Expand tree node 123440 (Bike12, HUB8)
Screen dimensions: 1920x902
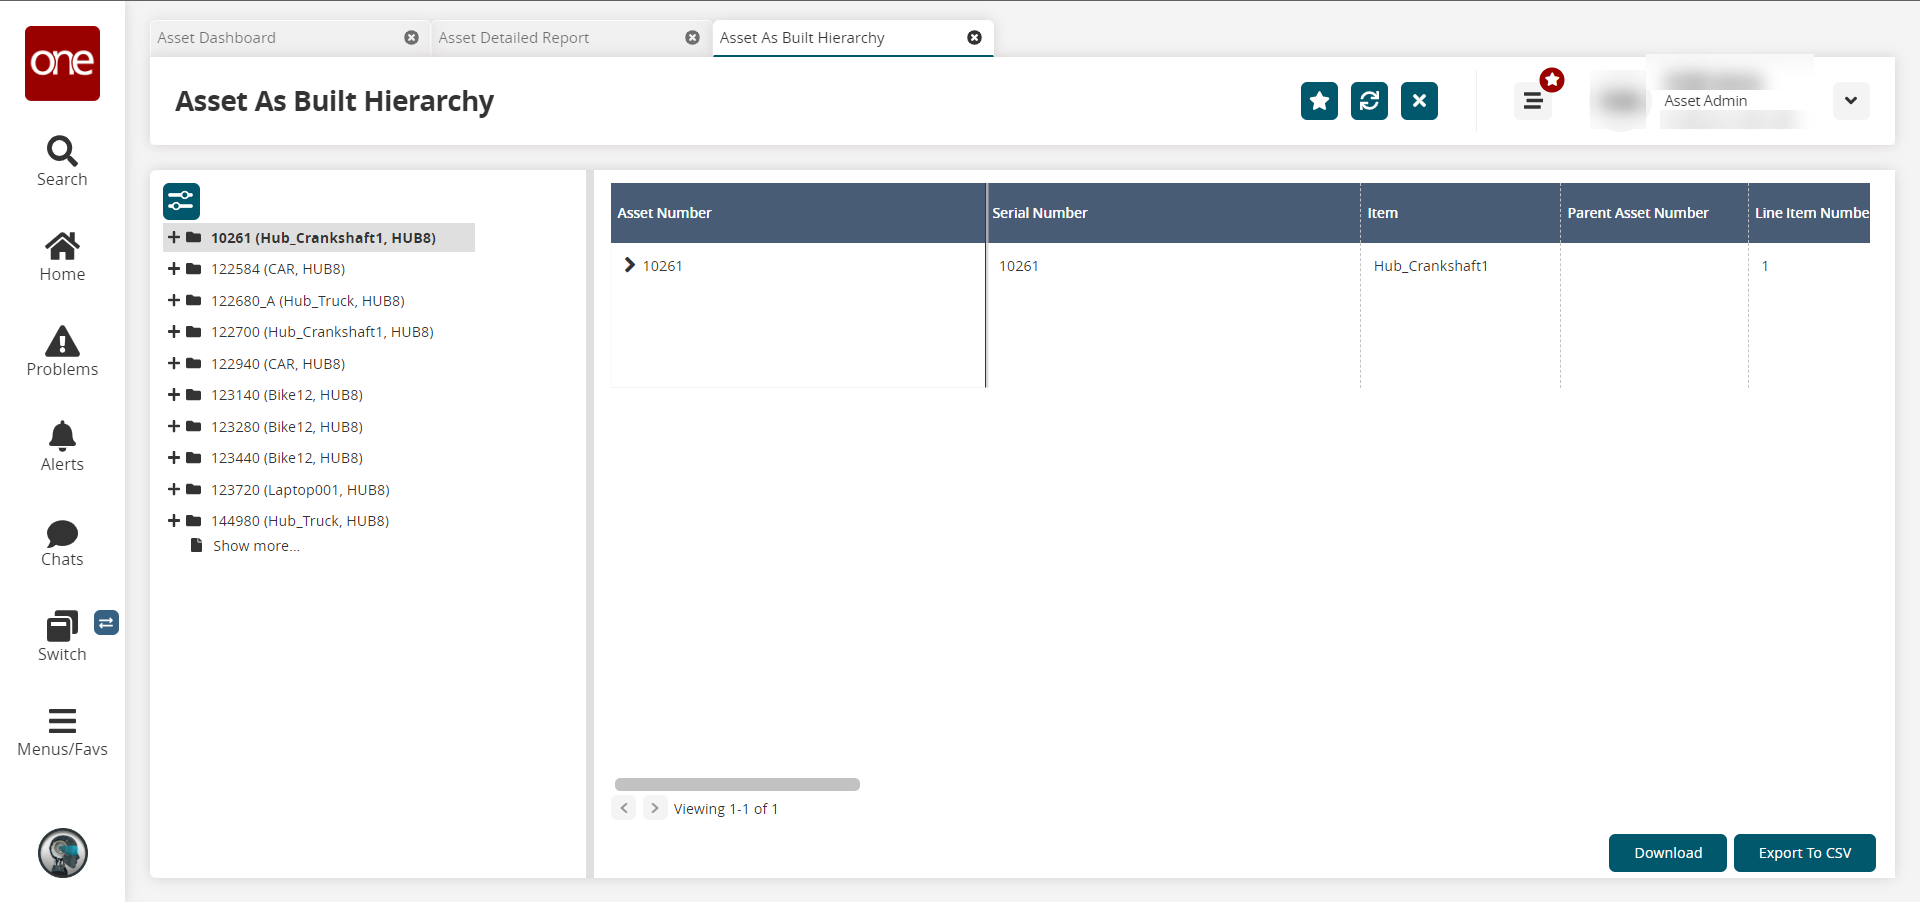[174, 458]
